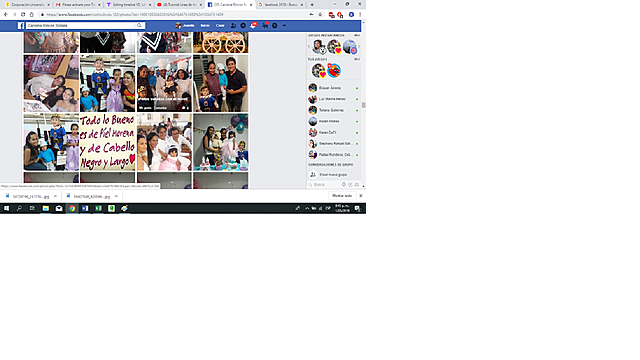Click Crear nuevo grupo in chat sidebar
Image resolution: width=640 pixels, height=360 pixels.
333,175
